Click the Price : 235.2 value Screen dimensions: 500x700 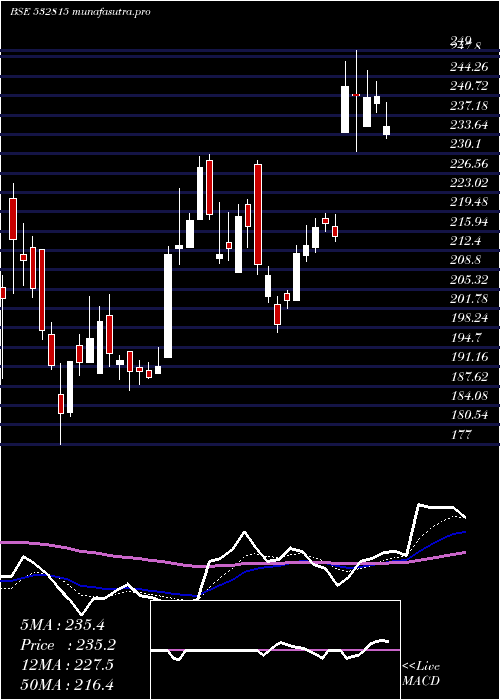[x=68, y=645]
